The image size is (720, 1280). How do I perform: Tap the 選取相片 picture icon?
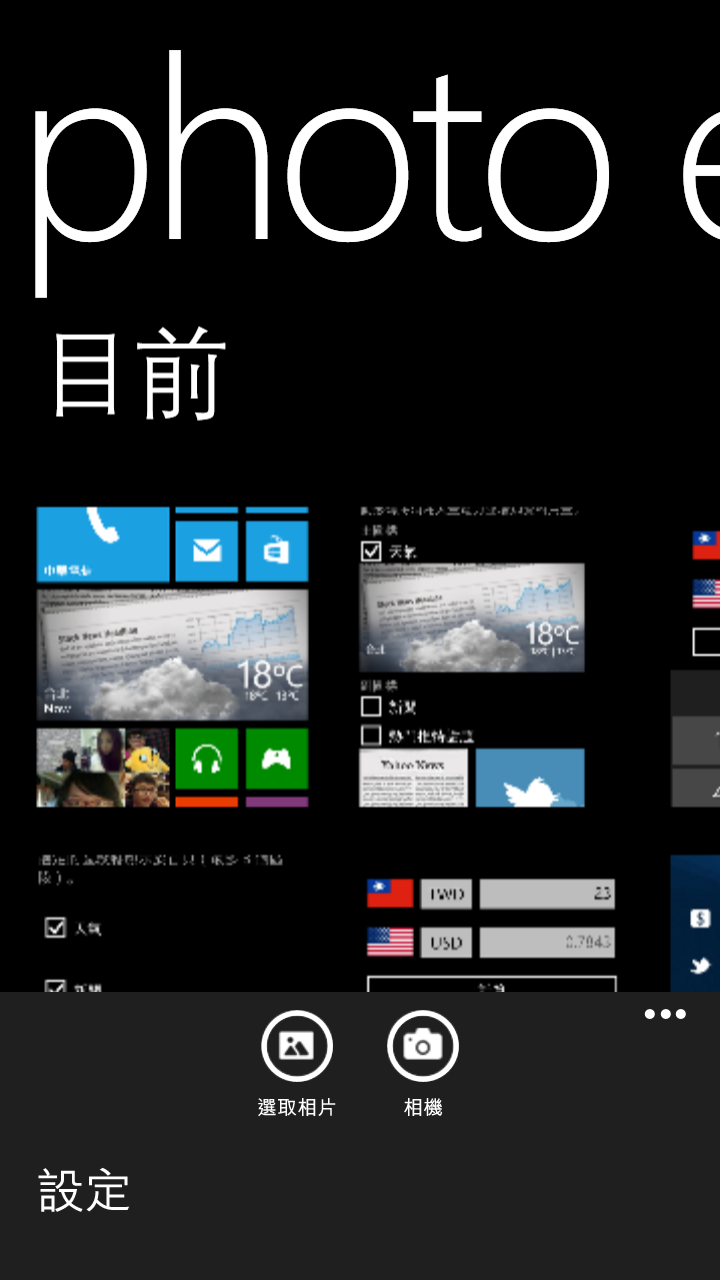tap(297, 1046)
